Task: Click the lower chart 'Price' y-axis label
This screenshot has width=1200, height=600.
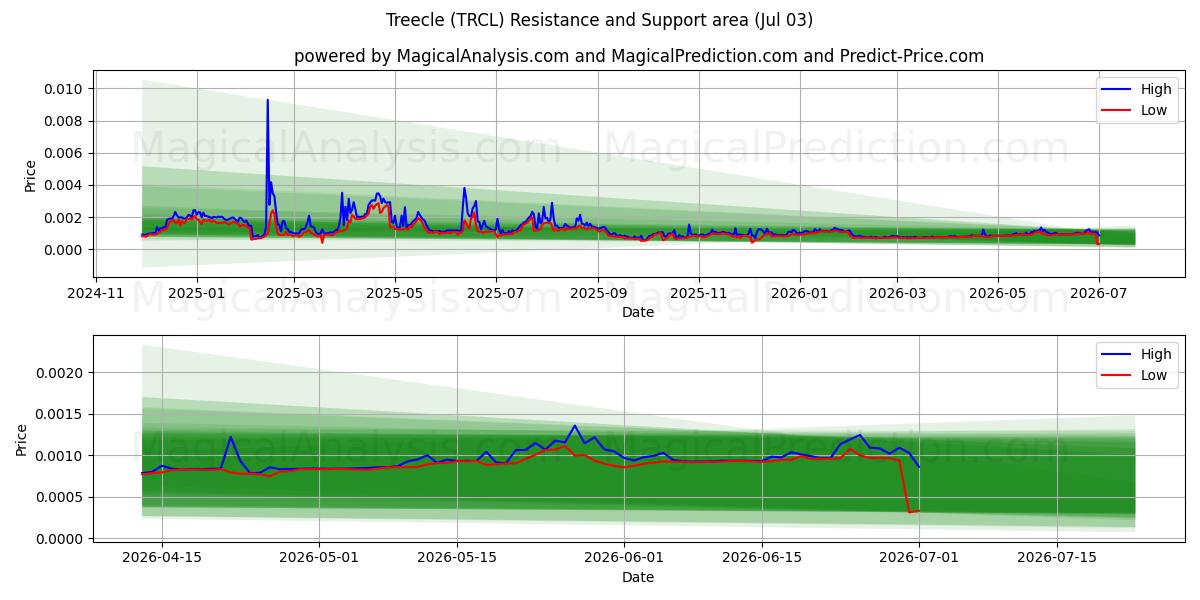Action: click(x=22, y=440)
